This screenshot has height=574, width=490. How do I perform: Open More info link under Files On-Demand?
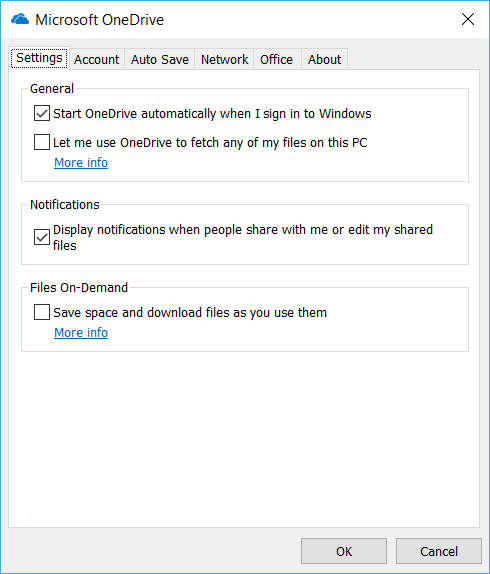pyautogui.click(x=81, y=333)
